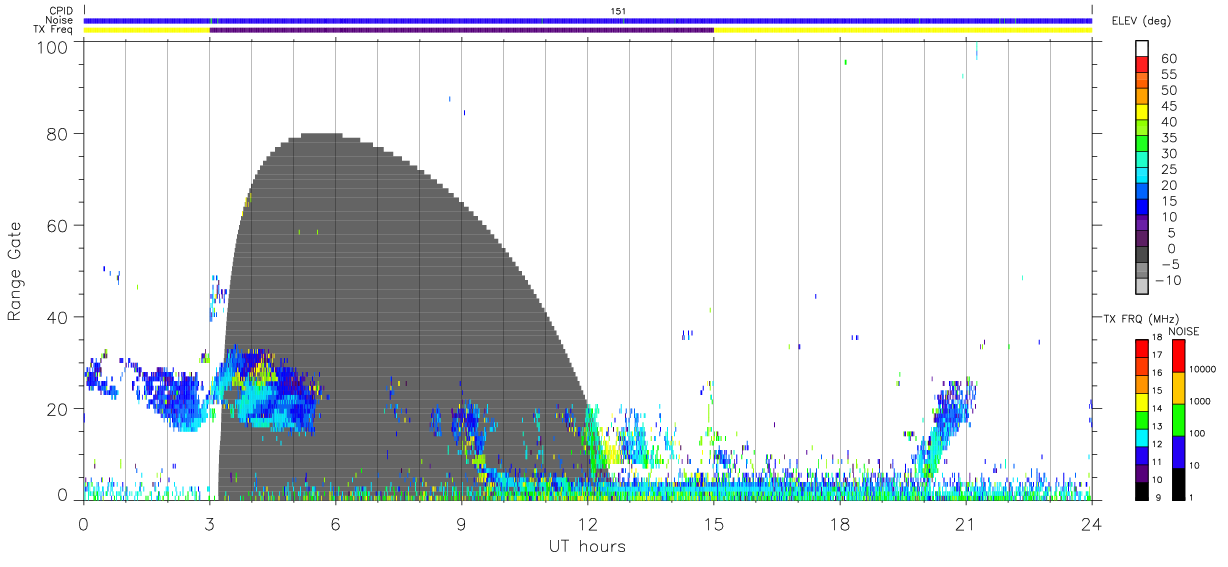Click the TX Freq row label above the plot
The height and width of the screenshot is (567, 1228).
click(55, 30)
